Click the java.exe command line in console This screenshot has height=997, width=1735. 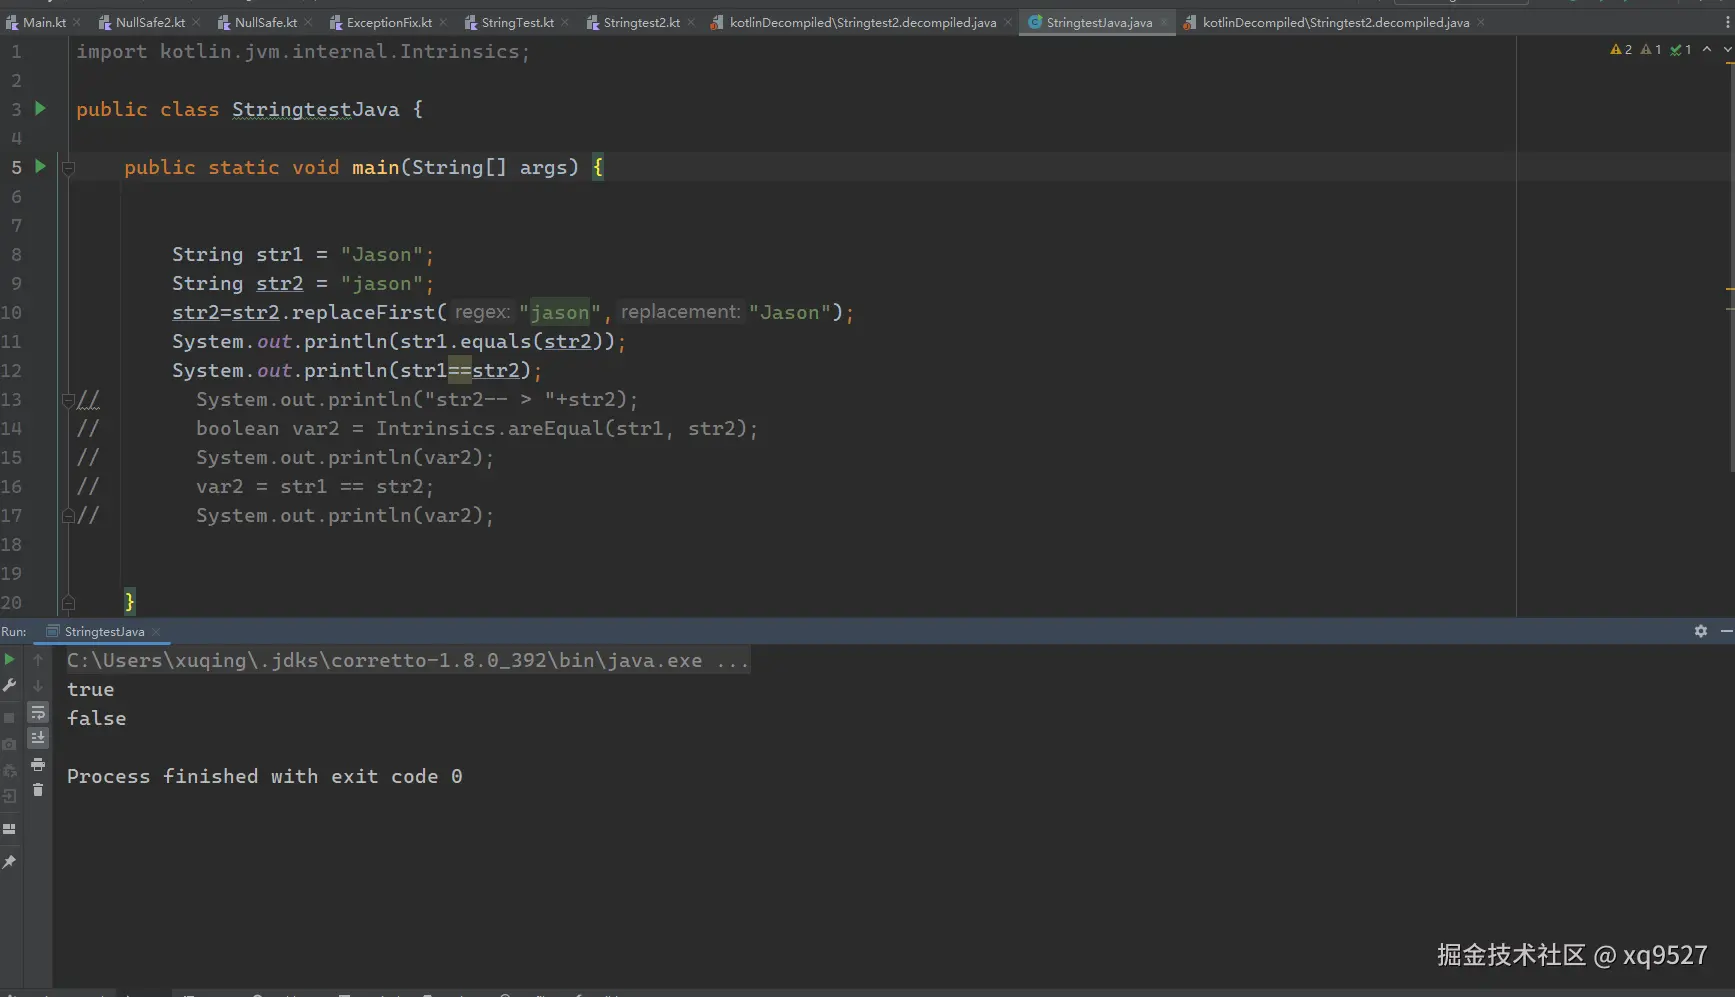click(408, 661)
